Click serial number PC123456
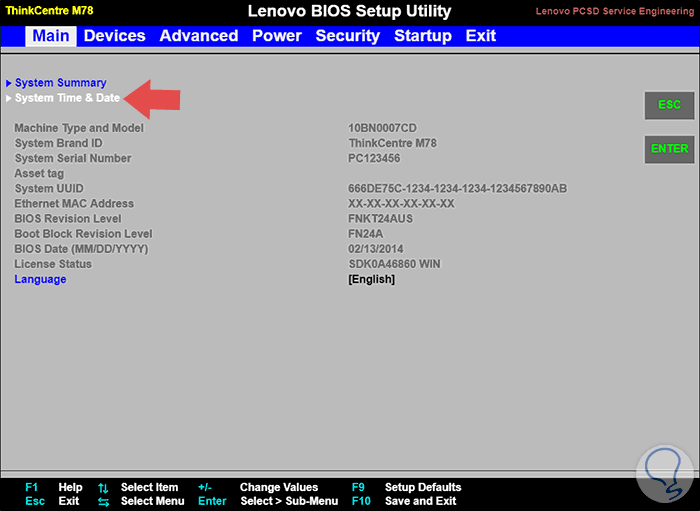 coord(374,158)
